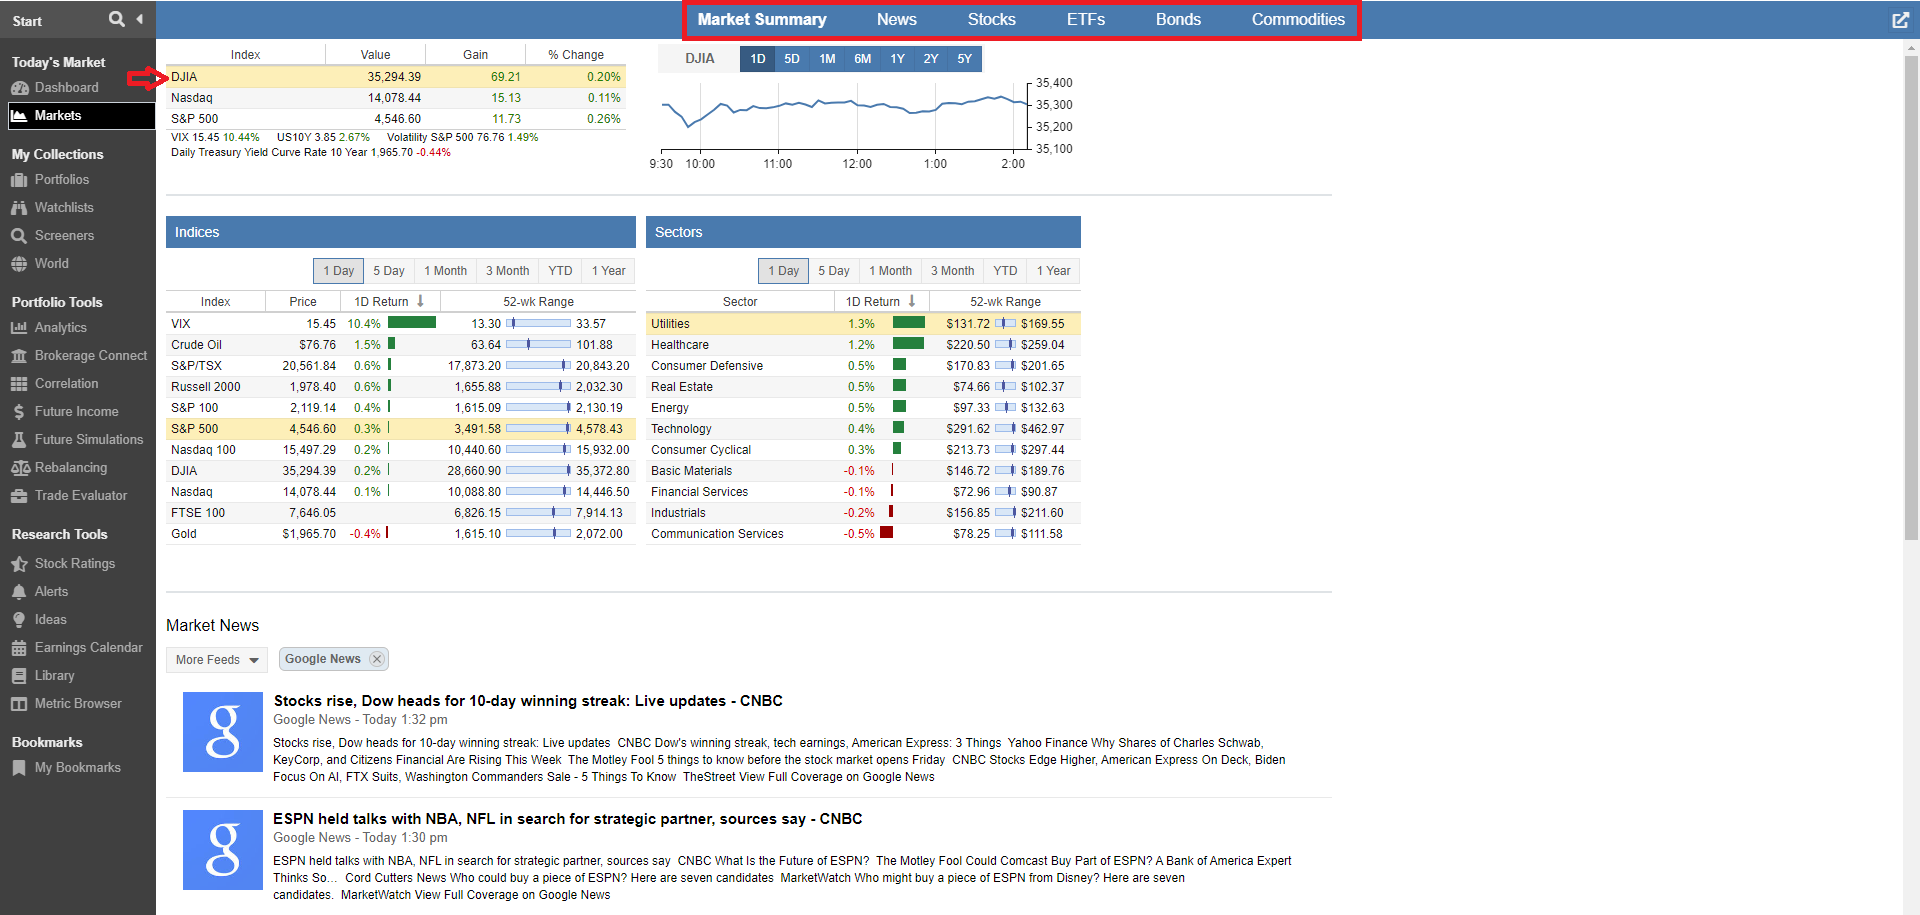The image size is (1920, 915).
Task: Select Communication Services sector row
Action: [863, 534]
